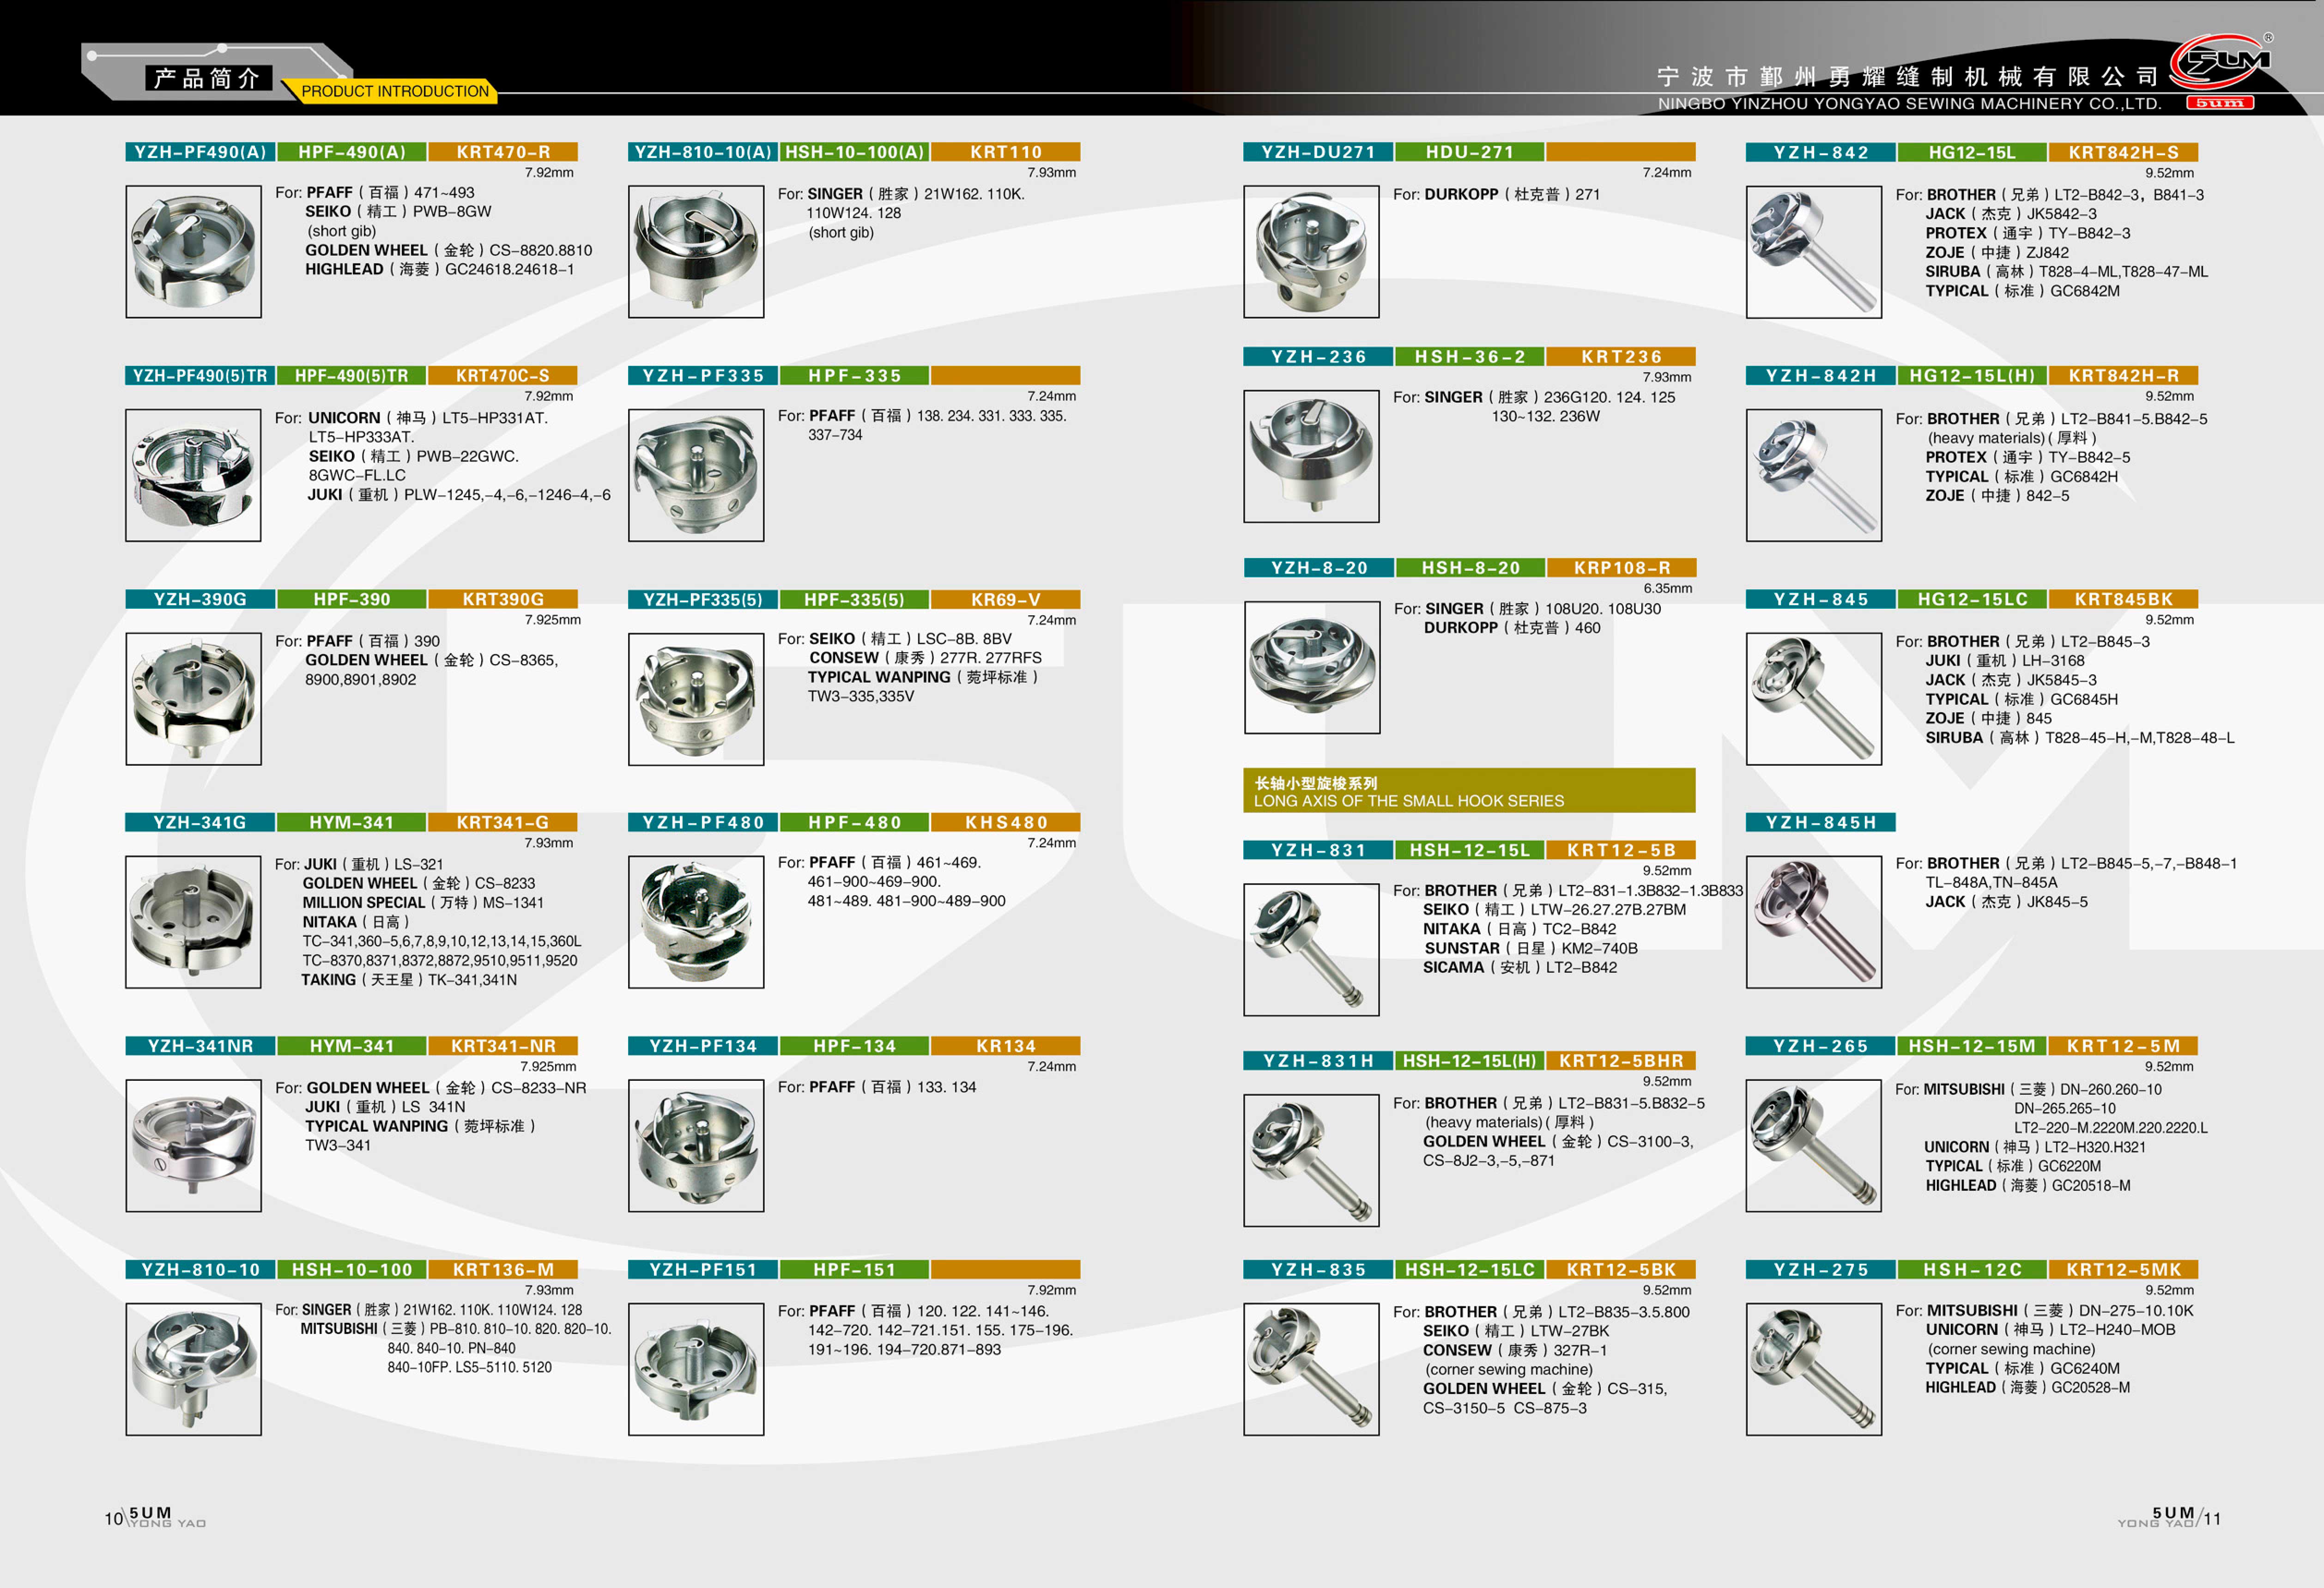Screen dimensions: 2324x1588
Task: Select the KRT341-NR orange label
Action: 503,1046
